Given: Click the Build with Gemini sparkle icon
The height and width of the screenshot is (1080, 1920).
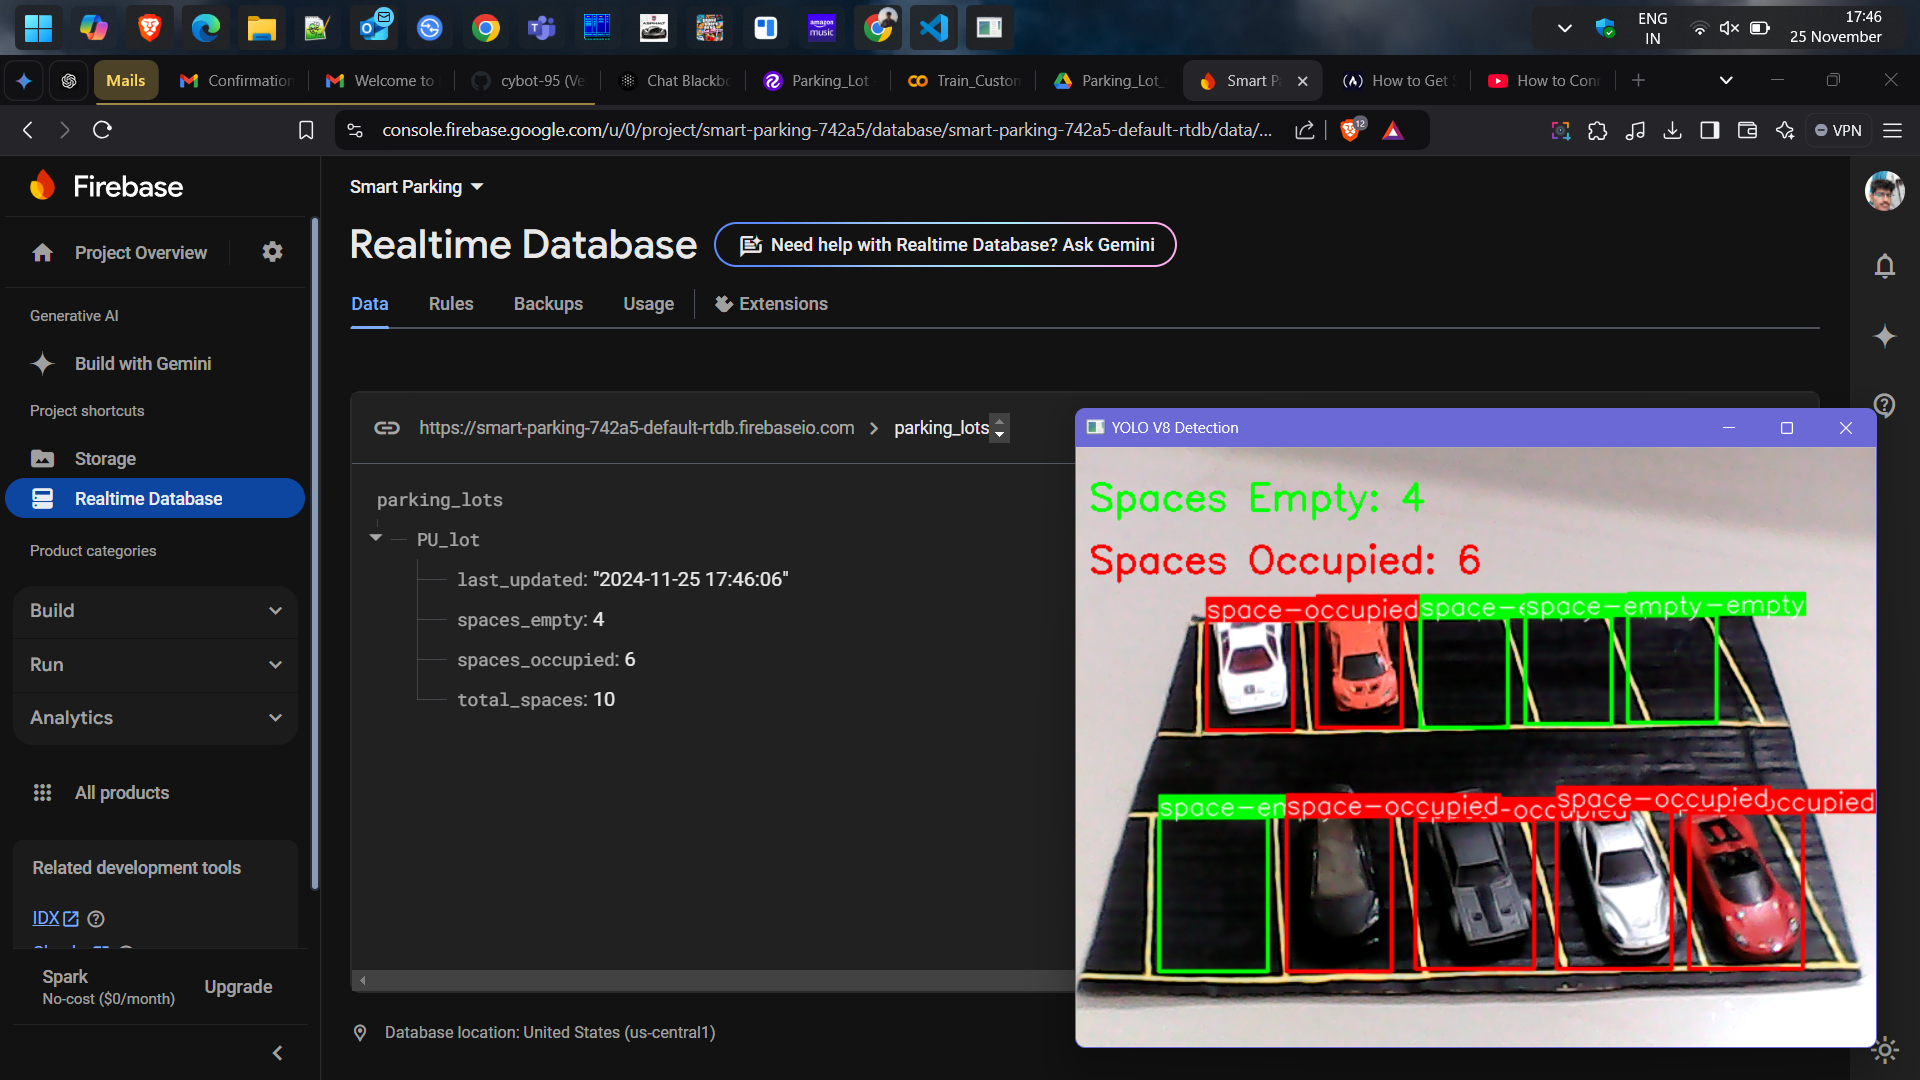Looking at the screenshot, I should pos(43,363).
